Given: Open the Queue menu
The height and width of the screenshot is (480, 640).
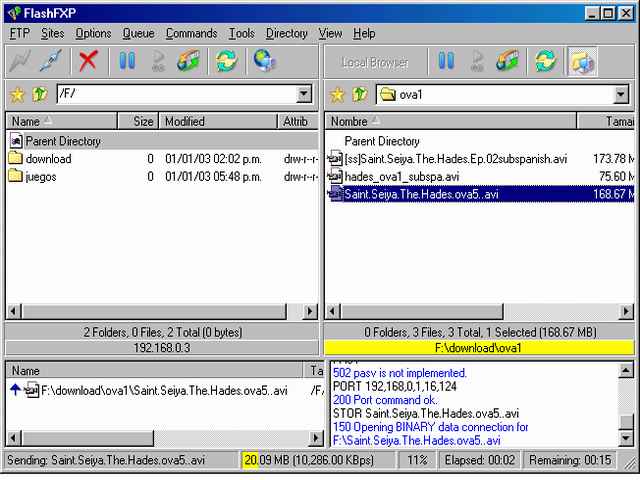Looking at the screenshot, I should click(x=138, y=33).
